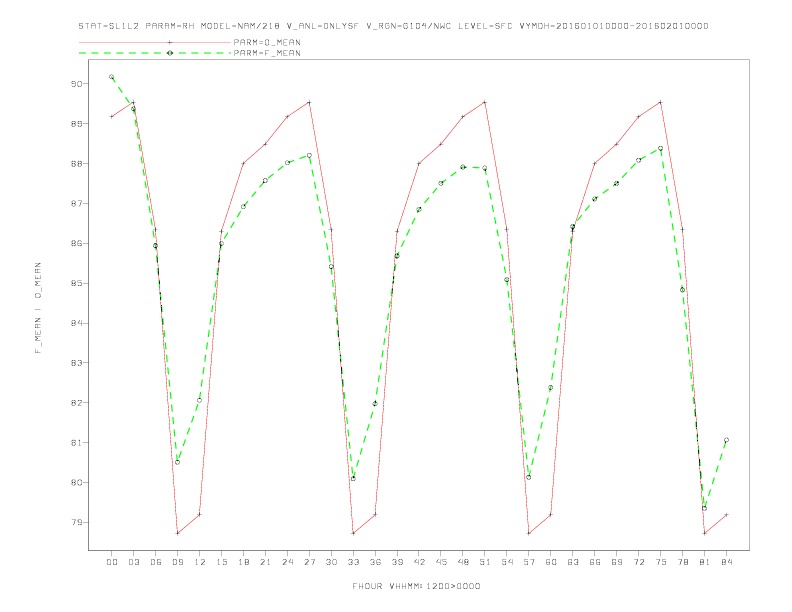The height and width of the screenshot is (612, 792).
Task: Click x-axis tick label 18
Action: [x=243, y=562]
